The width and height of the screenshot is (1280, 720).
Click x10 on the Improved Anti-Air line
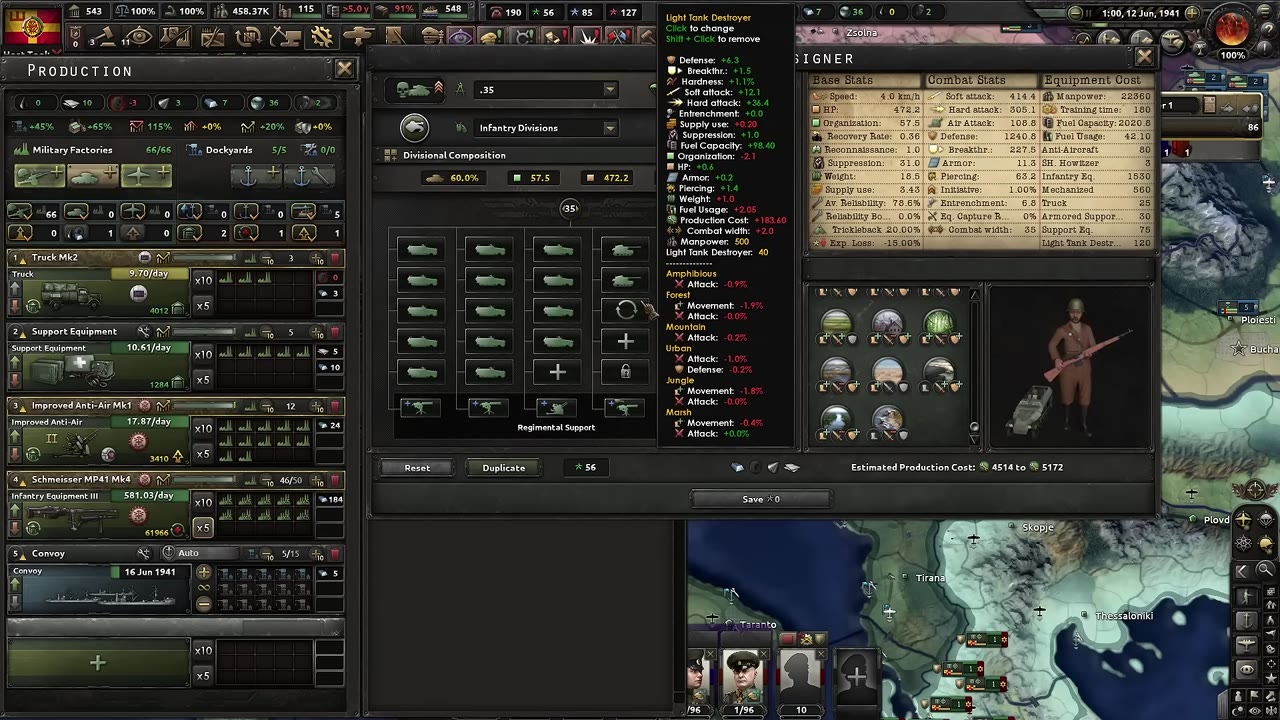tap(203, 429)
